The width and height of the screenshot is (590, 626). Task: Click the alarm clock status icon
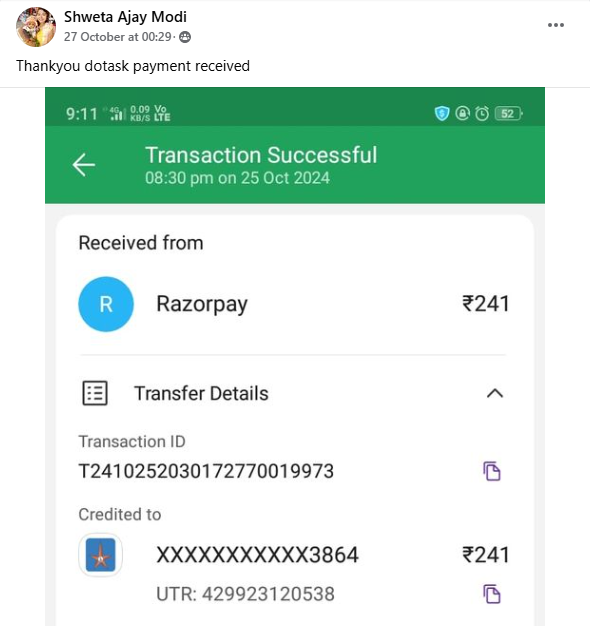482,113
